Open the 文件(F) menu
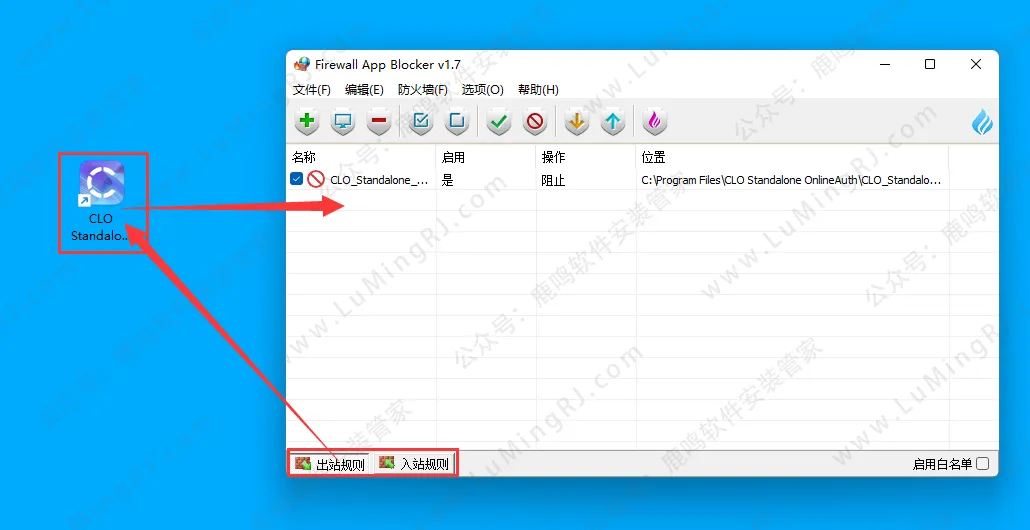 pos(312,90)
